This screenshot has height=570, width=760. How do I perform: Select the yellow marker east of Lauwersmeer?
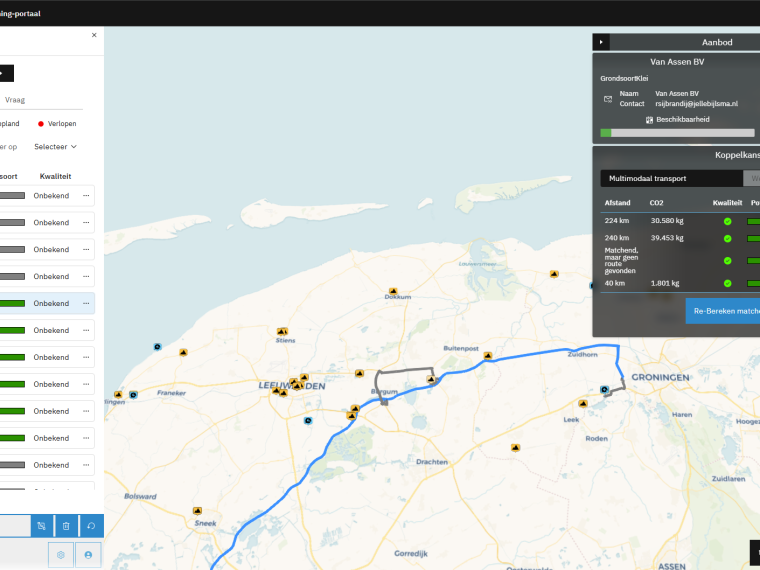[554, 274]
